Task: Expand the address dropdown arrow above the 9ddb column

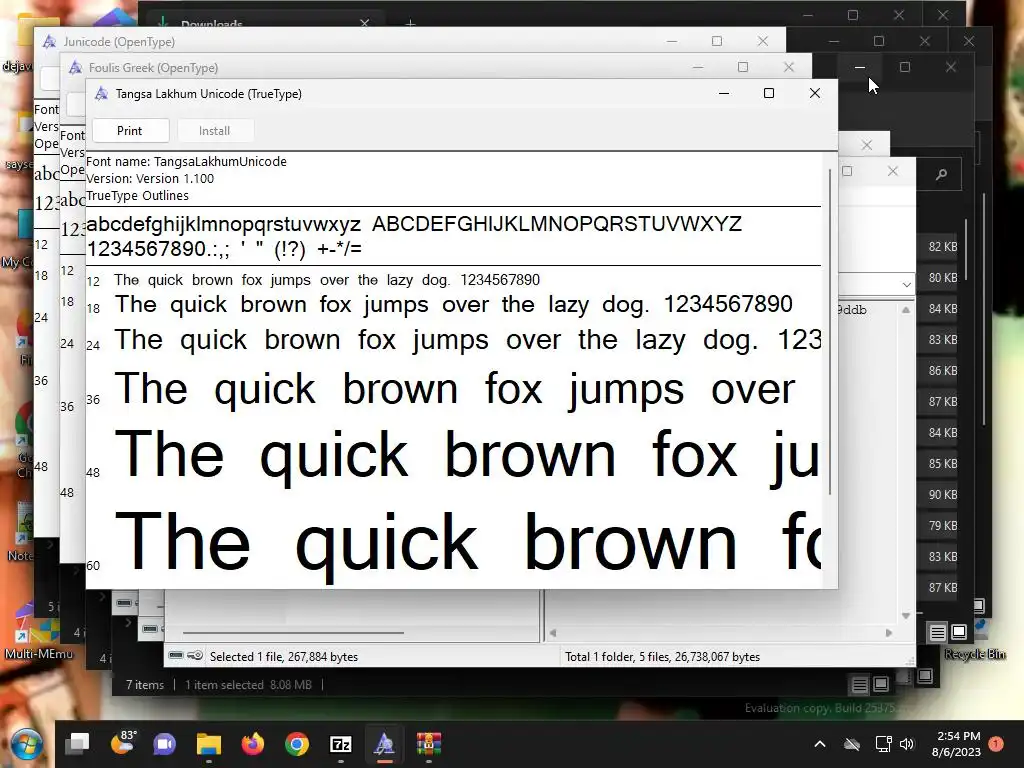Action: tap(906, 285)
